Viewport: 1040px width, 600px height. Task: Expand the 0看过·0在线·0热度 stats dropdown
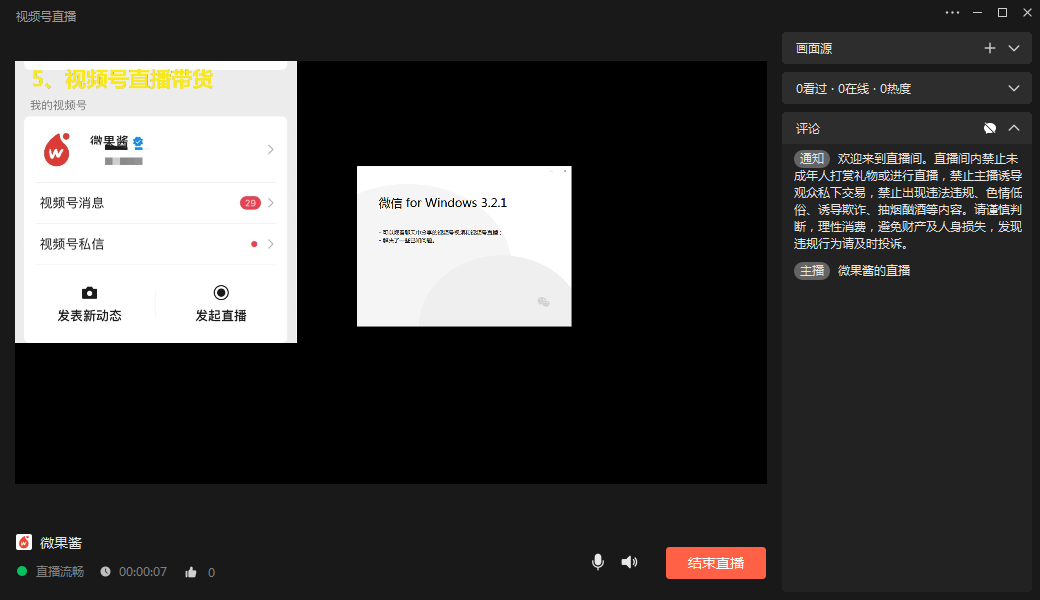[1014, 88]
